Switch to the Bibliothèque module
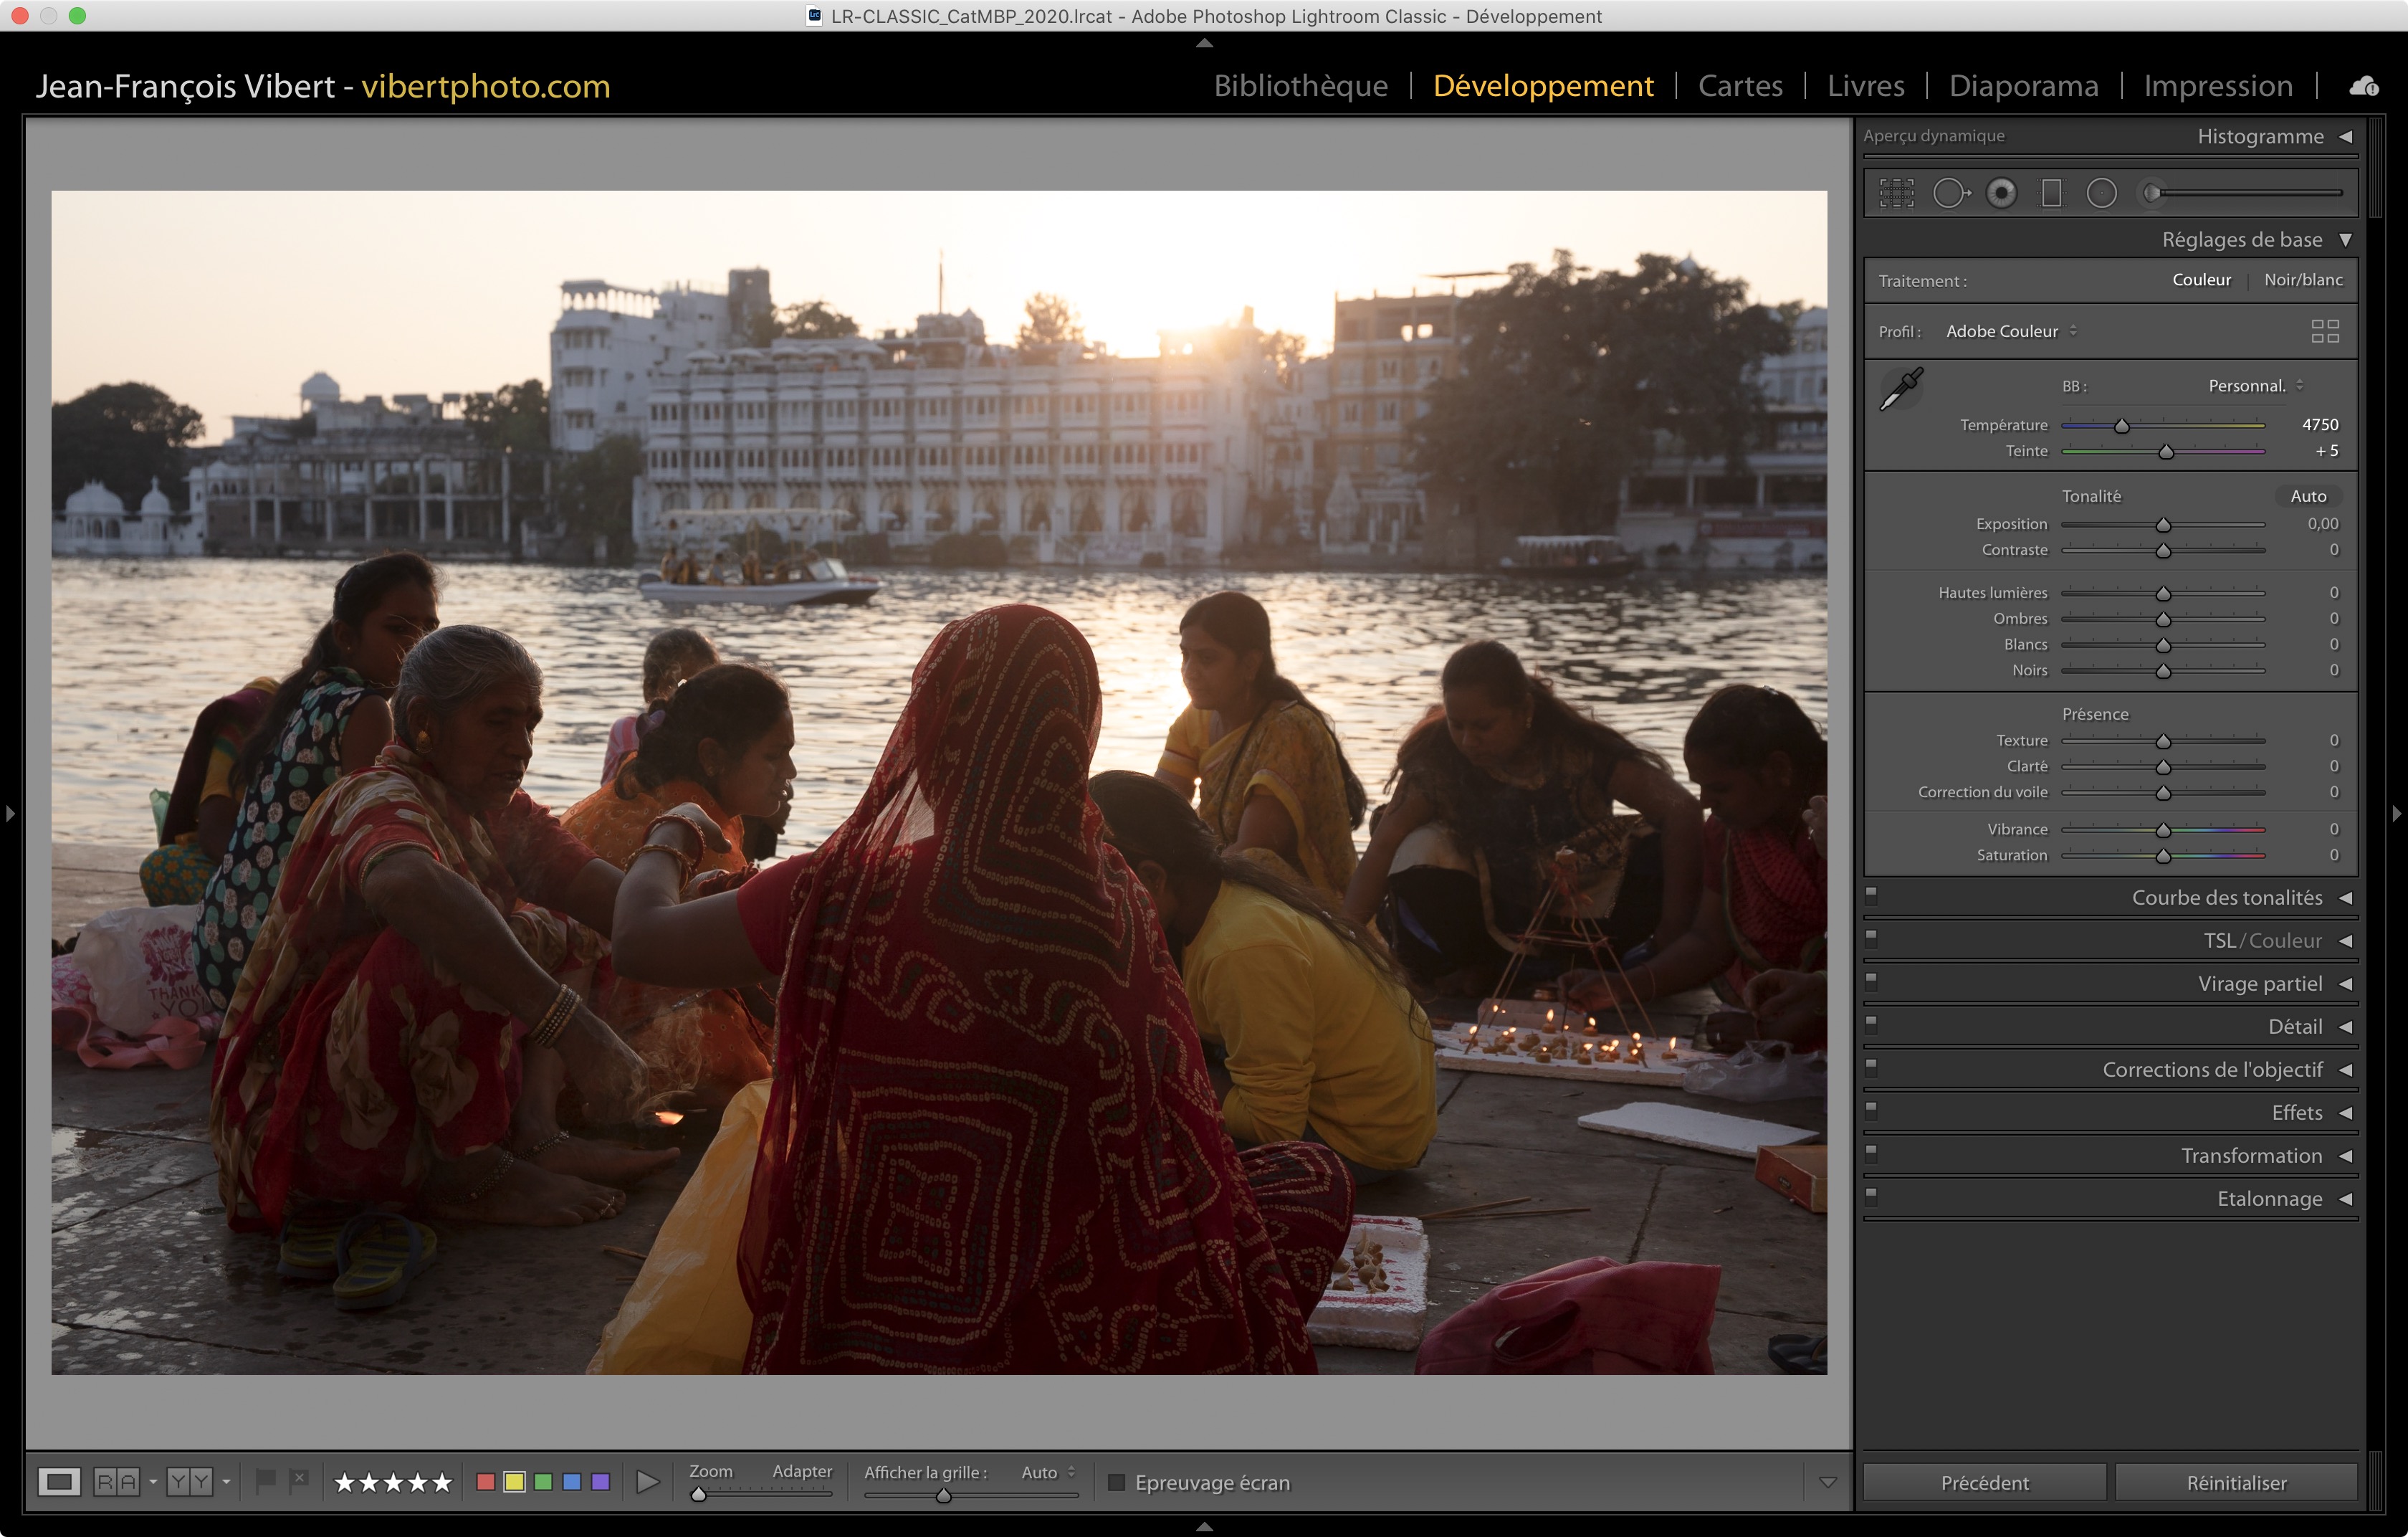The image size is (2408, 1537). click(x=1300, y=86)
